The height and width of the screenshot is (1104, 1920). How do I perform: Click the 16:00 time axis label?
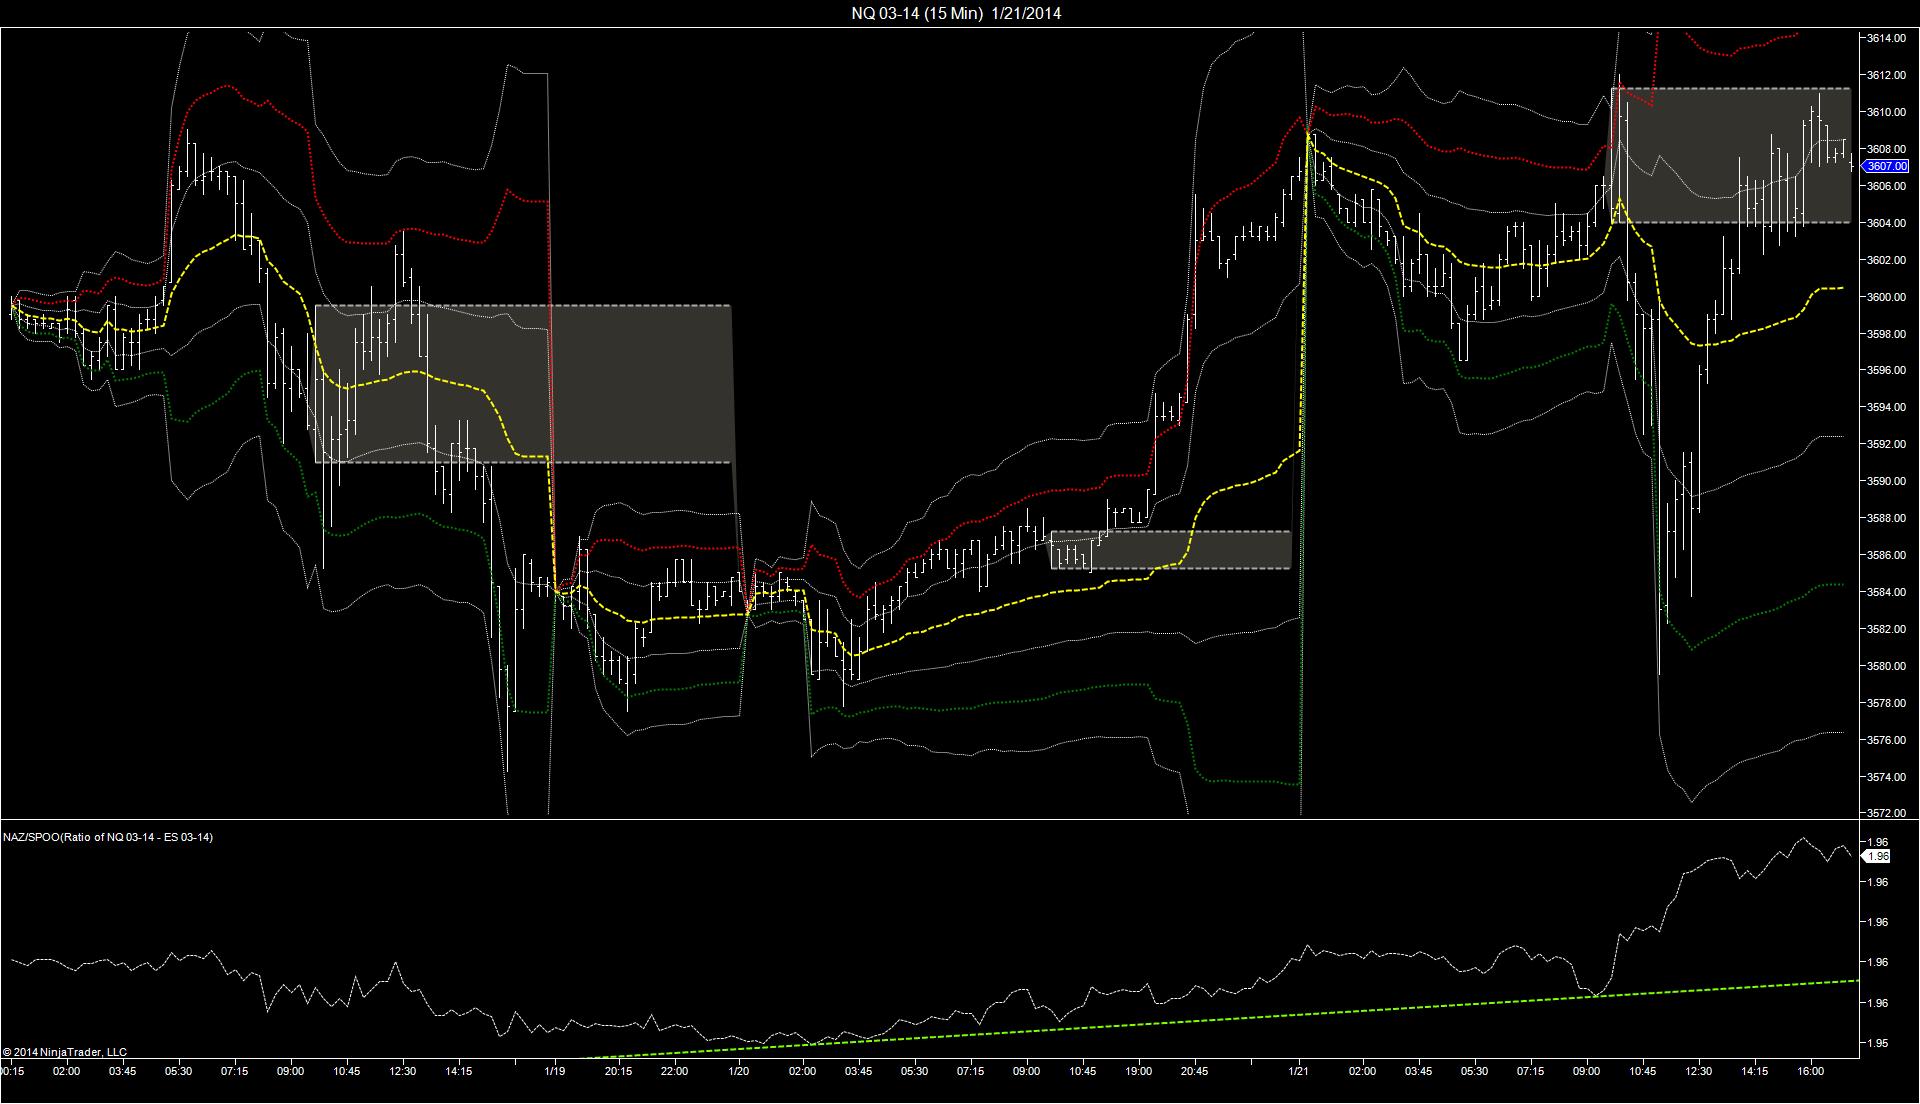point(1810,1071)
